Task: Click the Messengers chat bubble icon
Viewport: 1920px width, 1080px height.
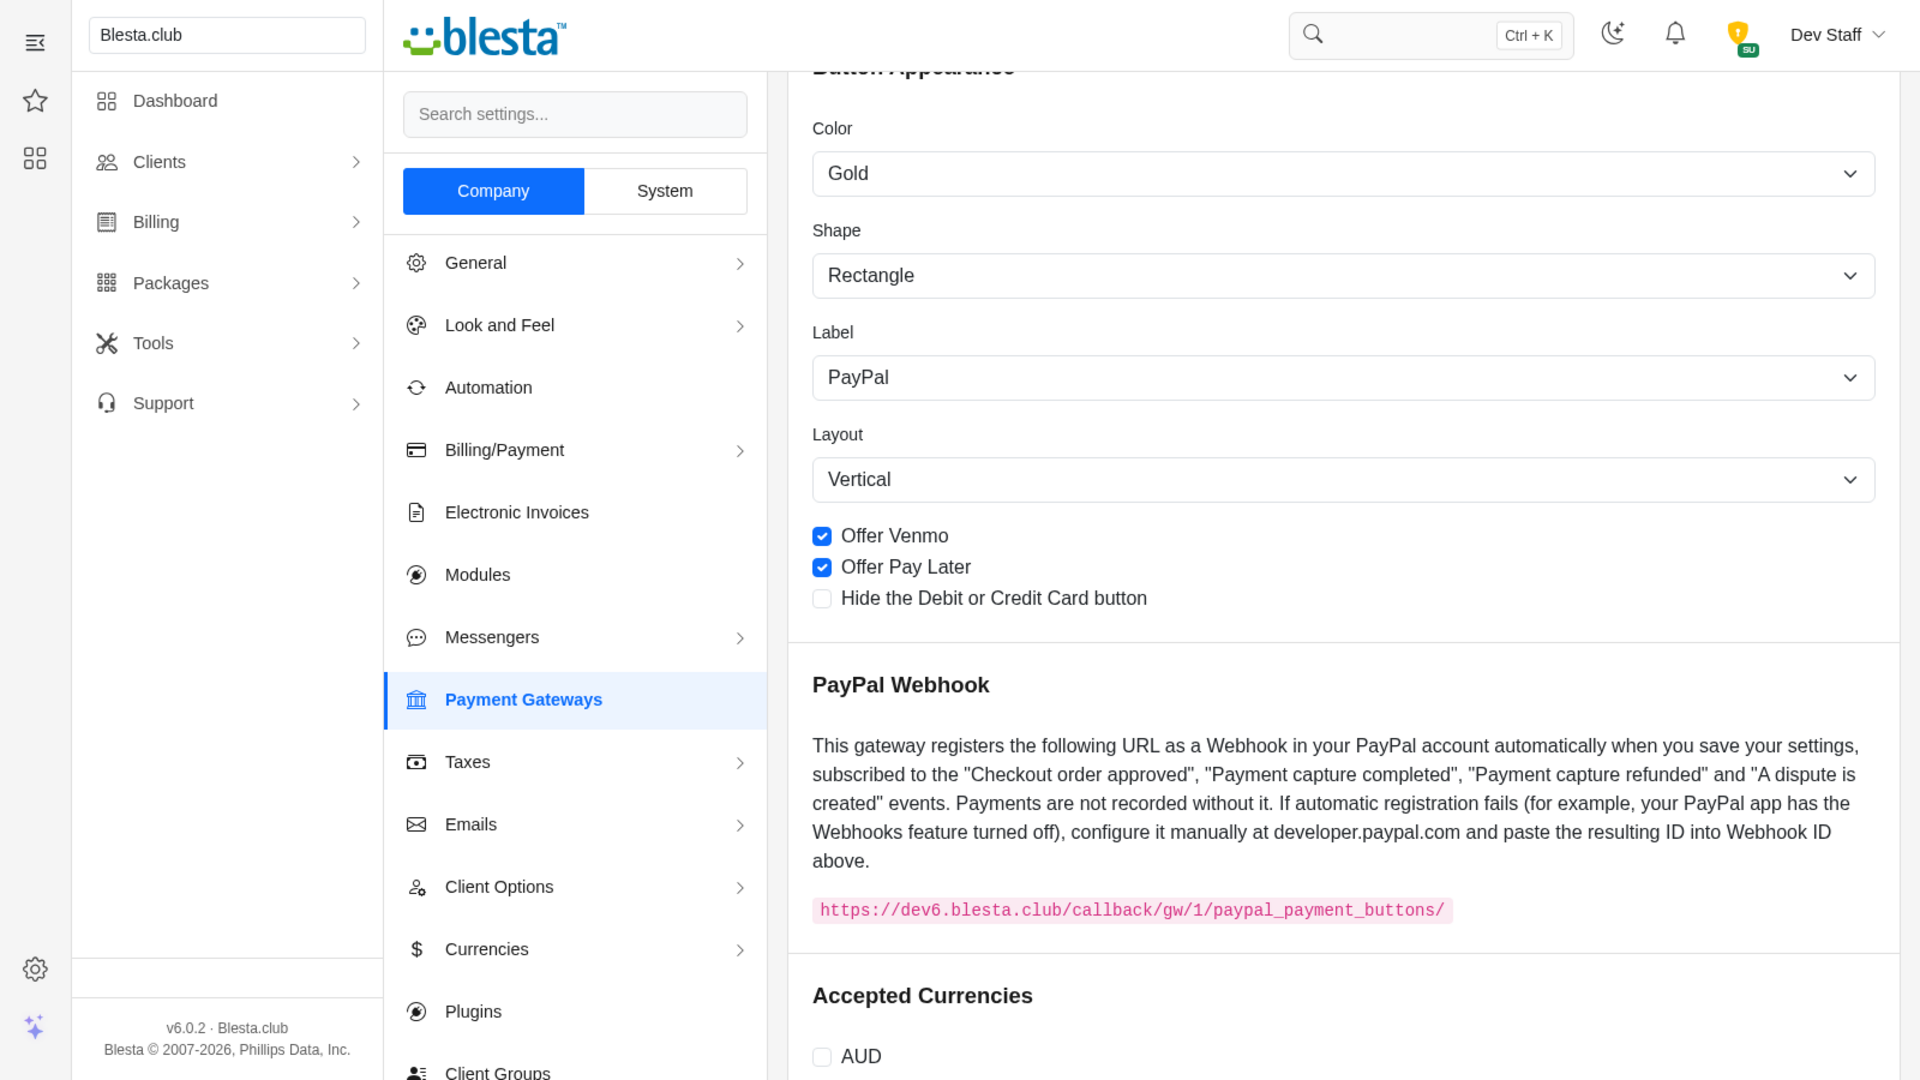Action: point(417,638)
